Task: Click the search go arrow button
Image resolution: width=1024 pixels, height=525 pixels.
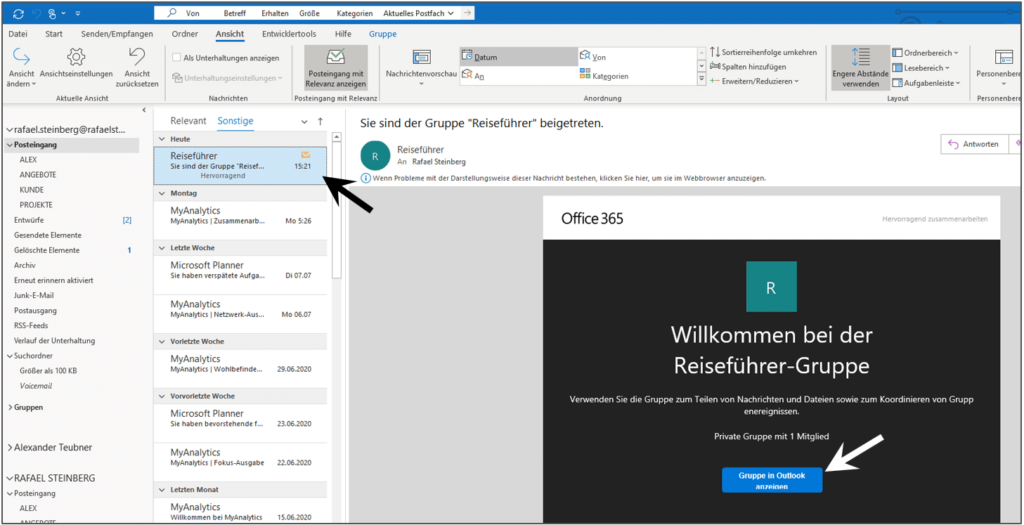Action: 466,13
